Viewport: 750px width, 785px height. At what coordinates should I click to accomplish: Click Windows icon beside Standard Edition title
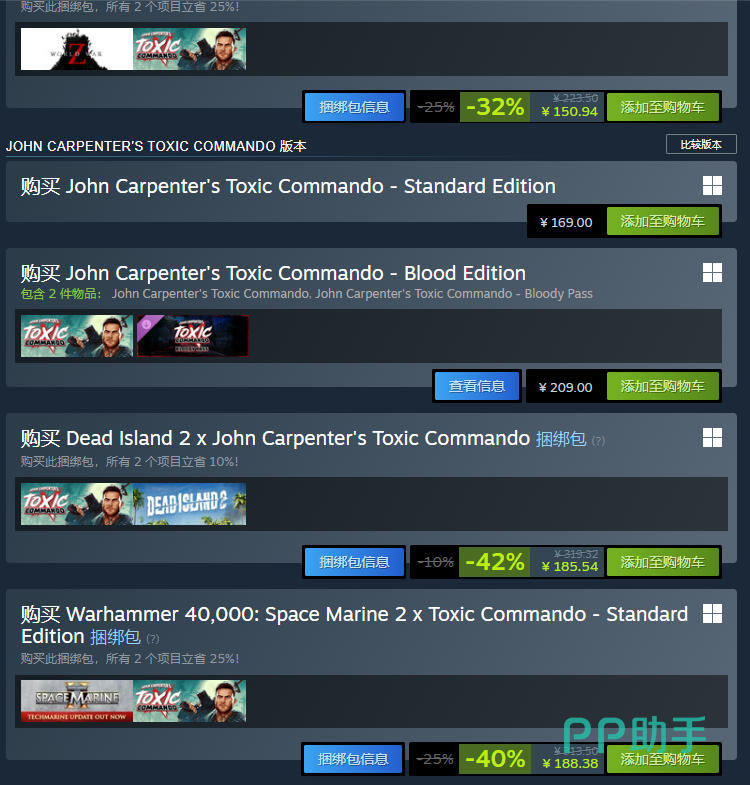click(712, 186)
